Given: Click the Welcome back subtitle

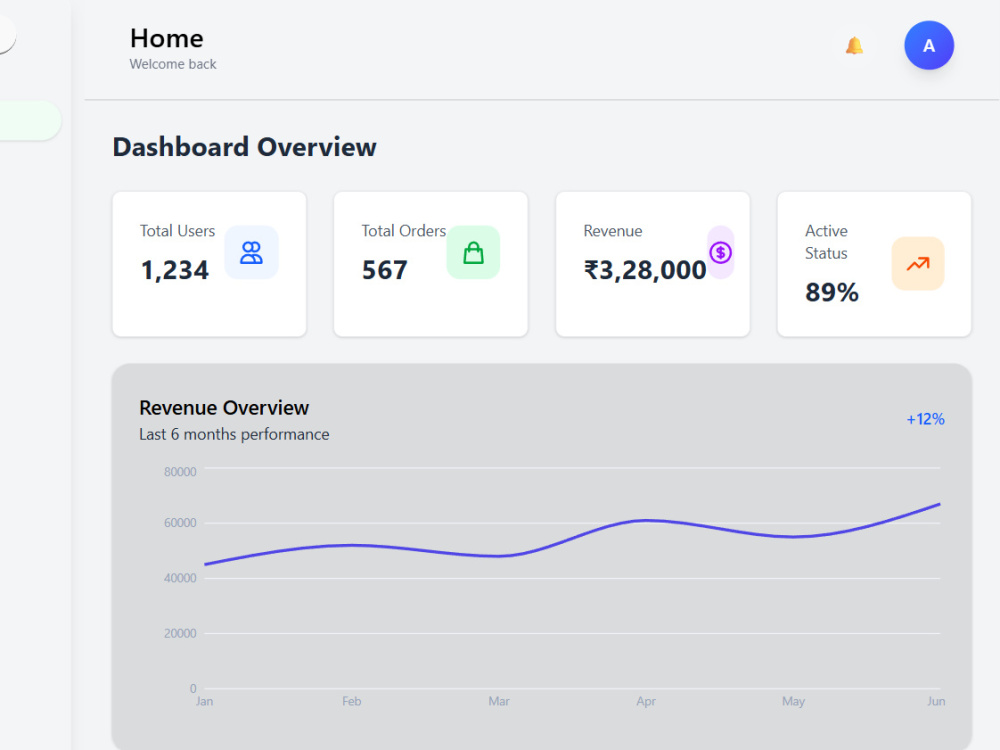Looking at the screenshot, I should [x=173, y=64].
